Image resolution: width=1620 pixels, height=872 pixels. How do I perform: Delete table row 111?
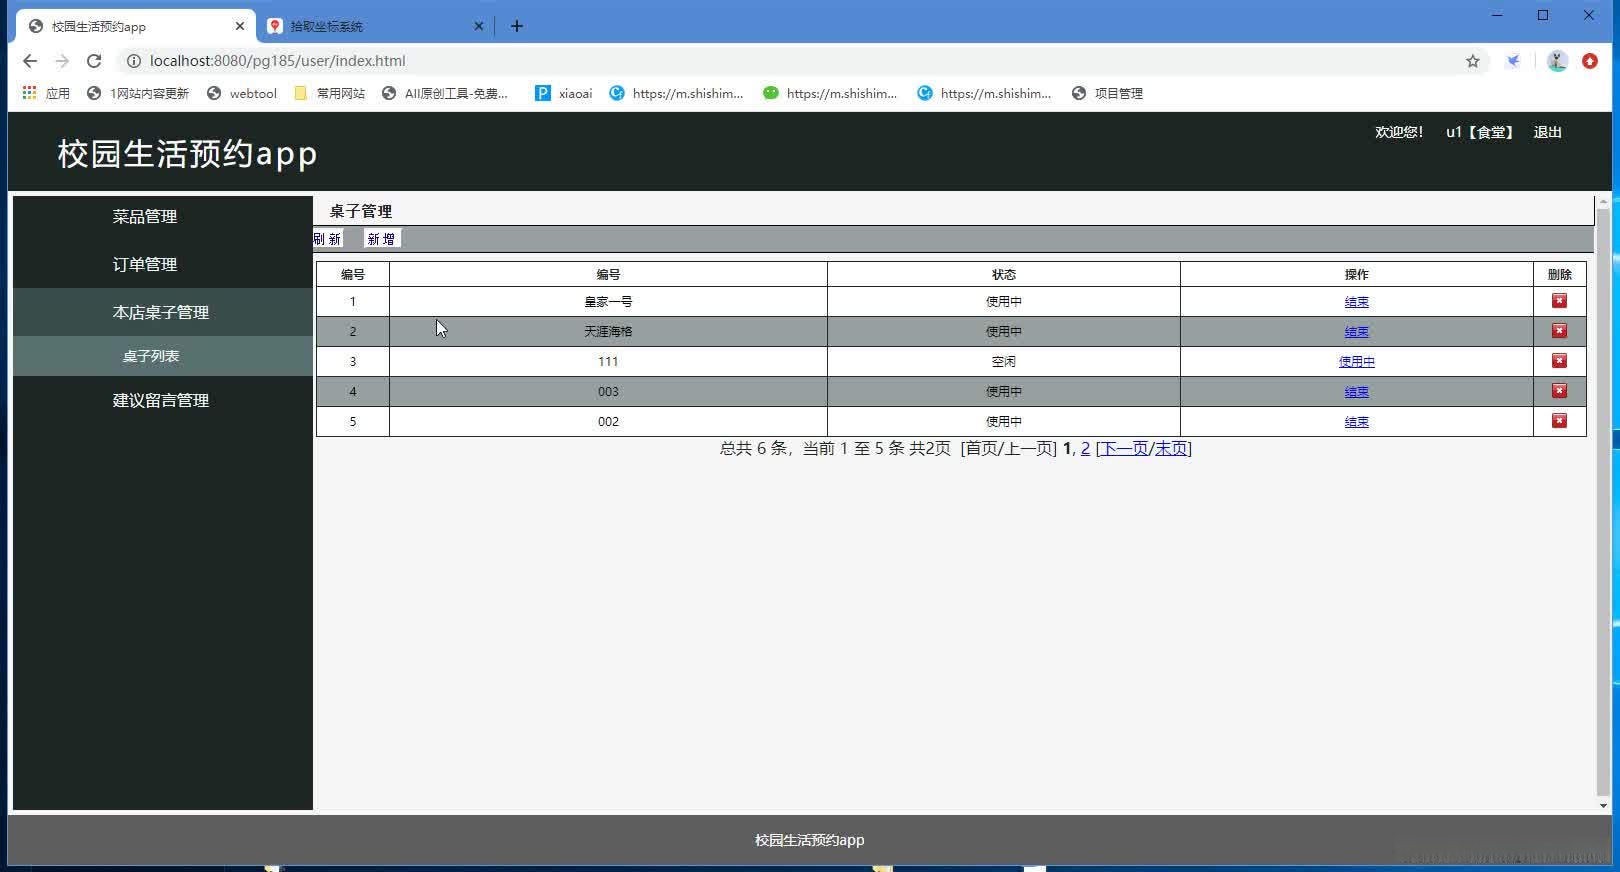point(1559,361)
